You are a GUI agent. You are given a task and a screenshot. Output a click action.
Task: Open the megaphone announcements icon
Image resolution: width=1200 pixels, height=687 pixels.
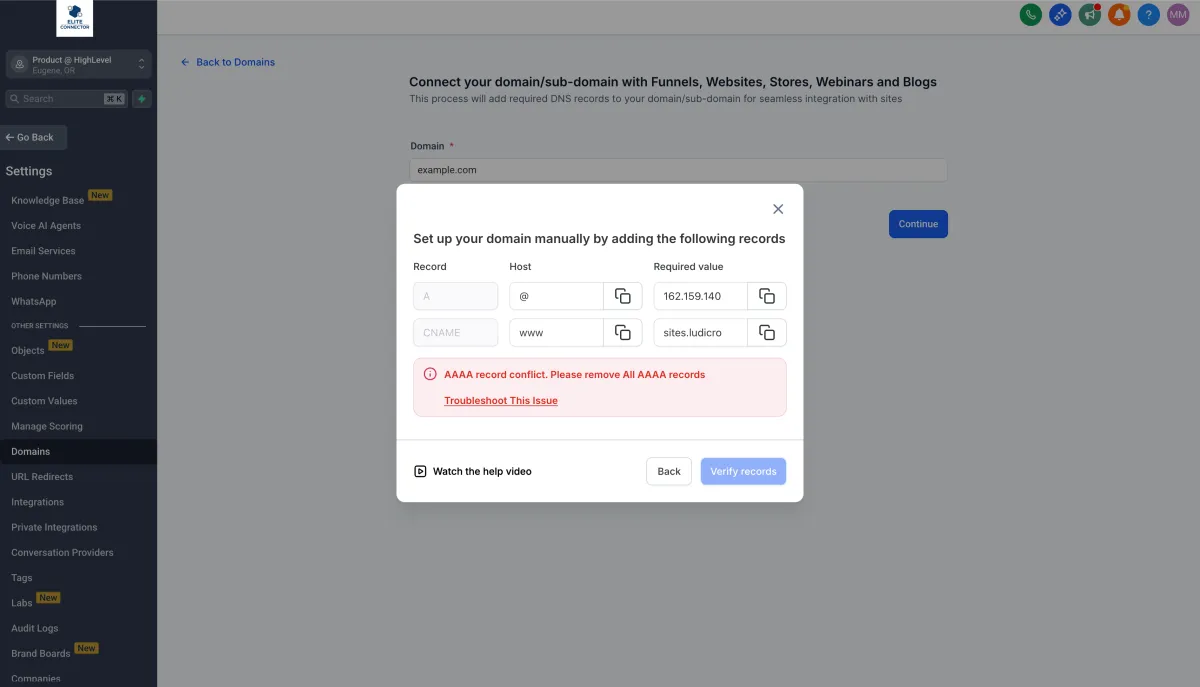coord(1089,15)
